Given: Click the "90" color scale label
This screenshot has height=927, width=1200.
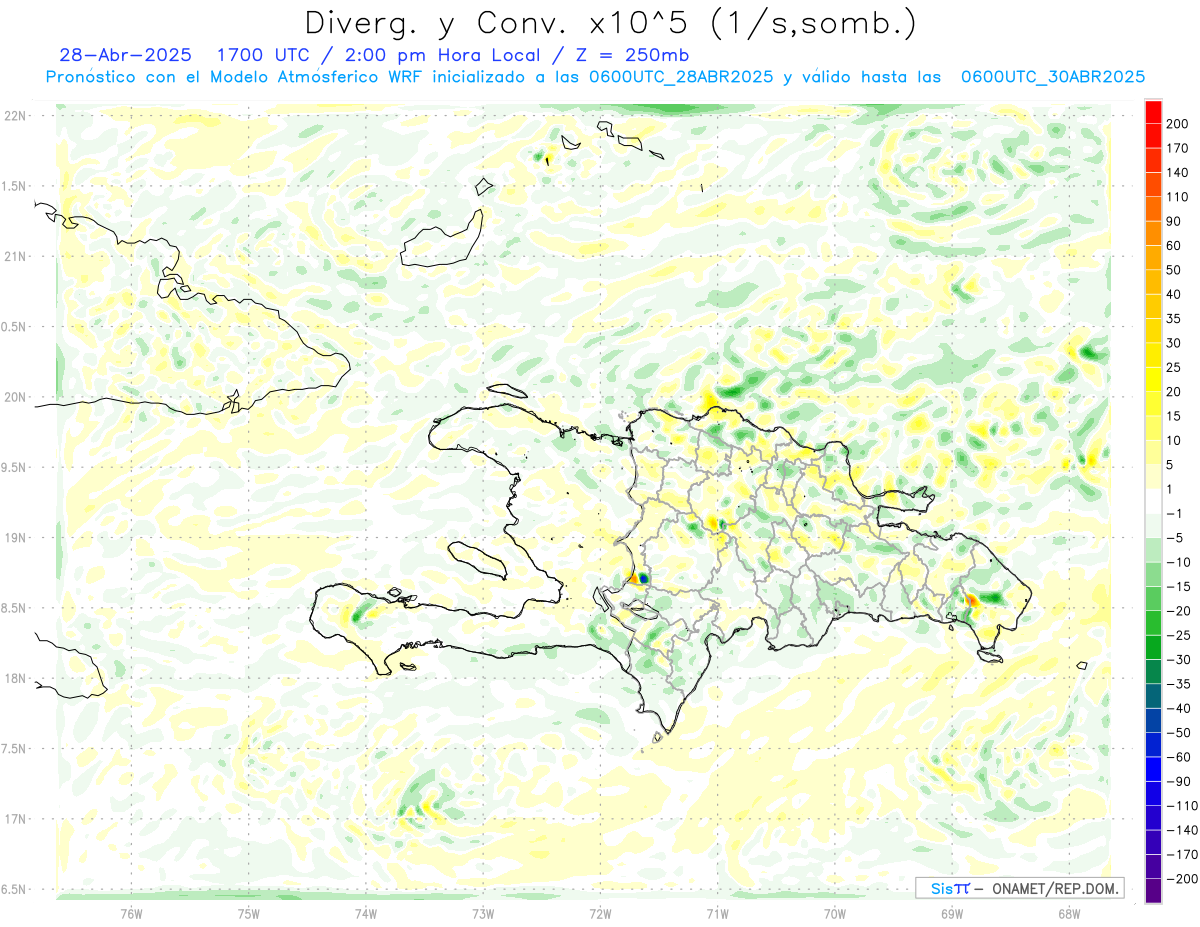Looking at the screenshot, I should 1174,221.
